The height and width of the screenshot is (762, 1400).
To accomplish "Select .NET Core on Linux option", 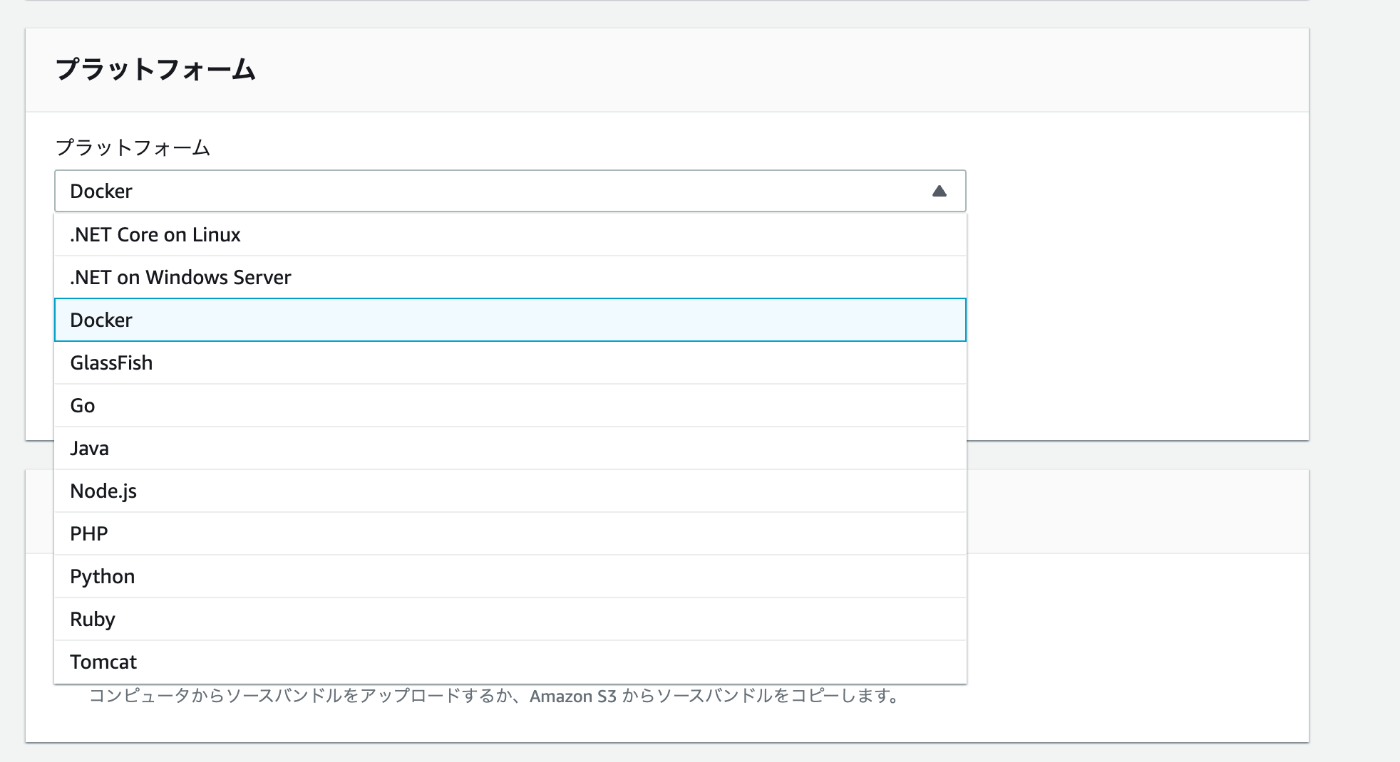I will (510, 235).
